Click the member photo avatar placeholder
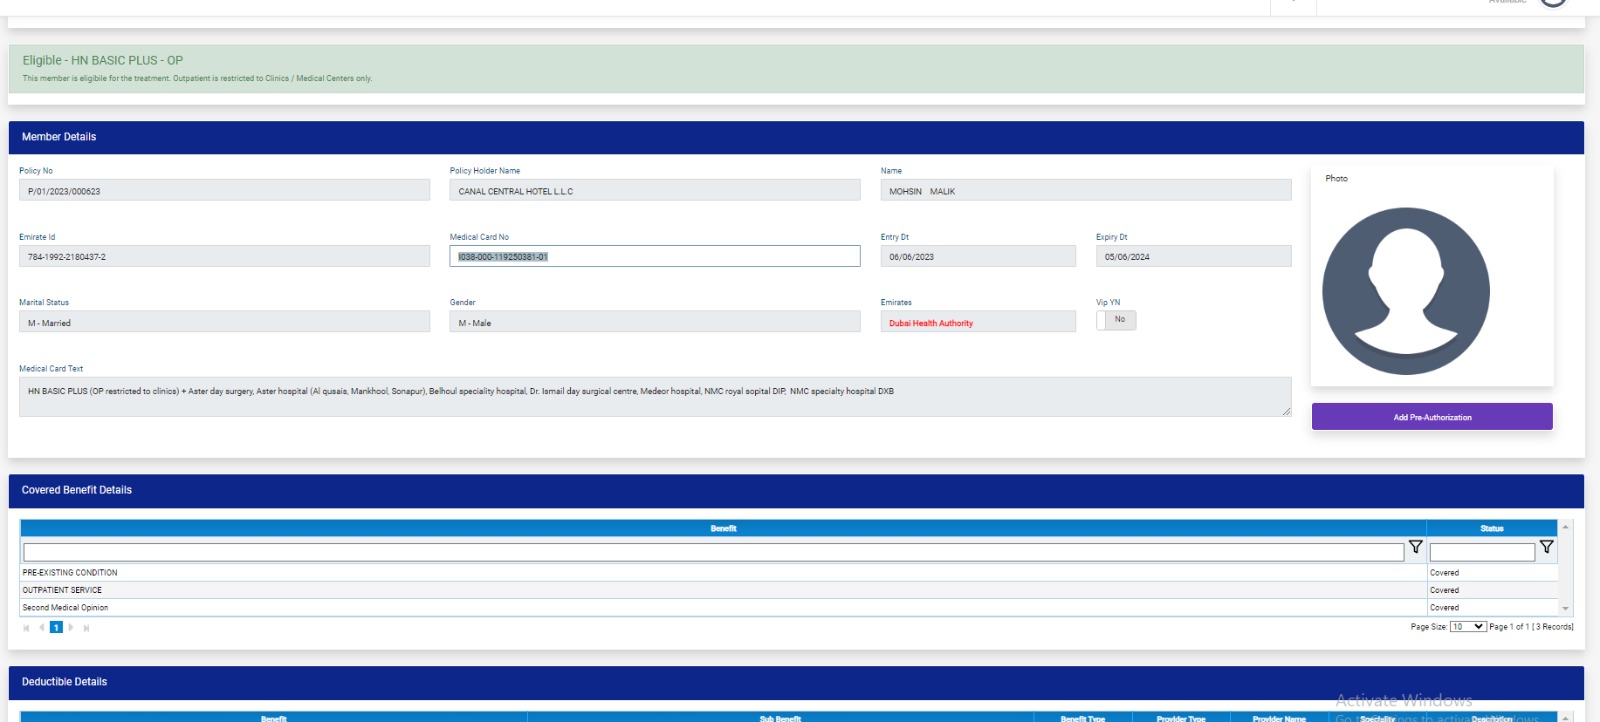Image resolution: width=1600 pixels, height=722 pixels. tap(1405, 291)
